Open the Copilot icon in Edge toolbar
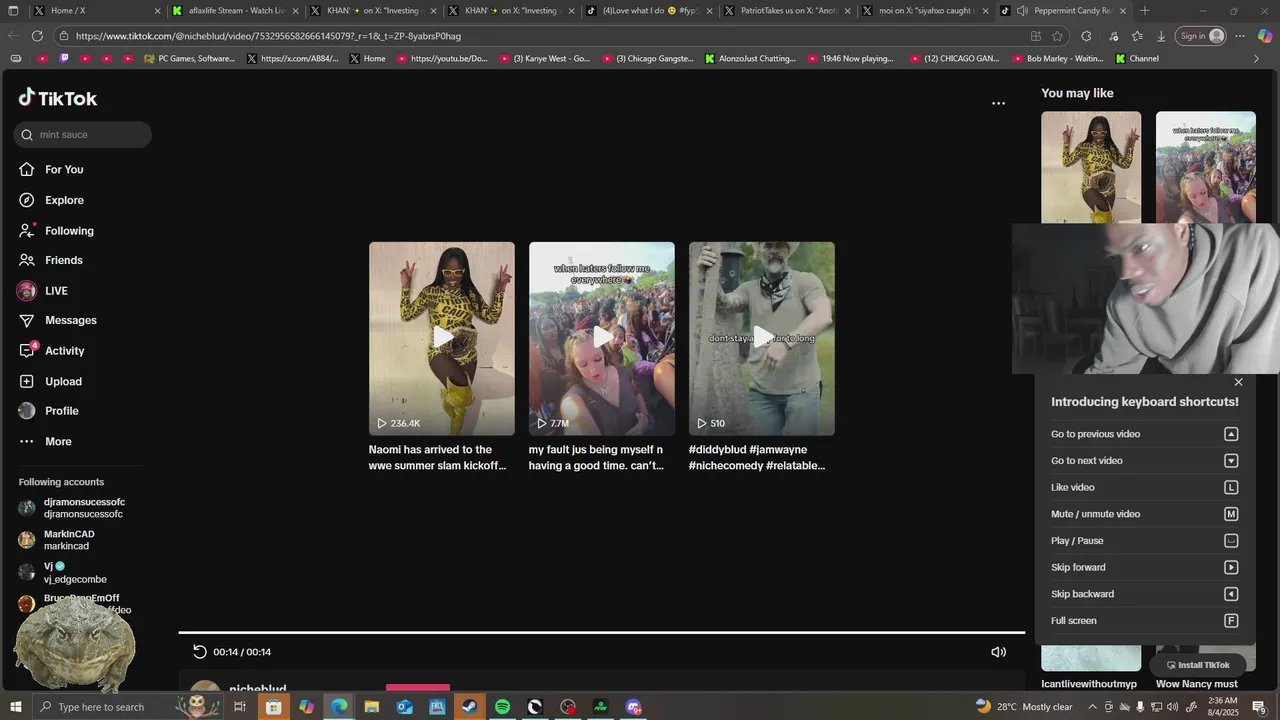 coord(1265,36)
